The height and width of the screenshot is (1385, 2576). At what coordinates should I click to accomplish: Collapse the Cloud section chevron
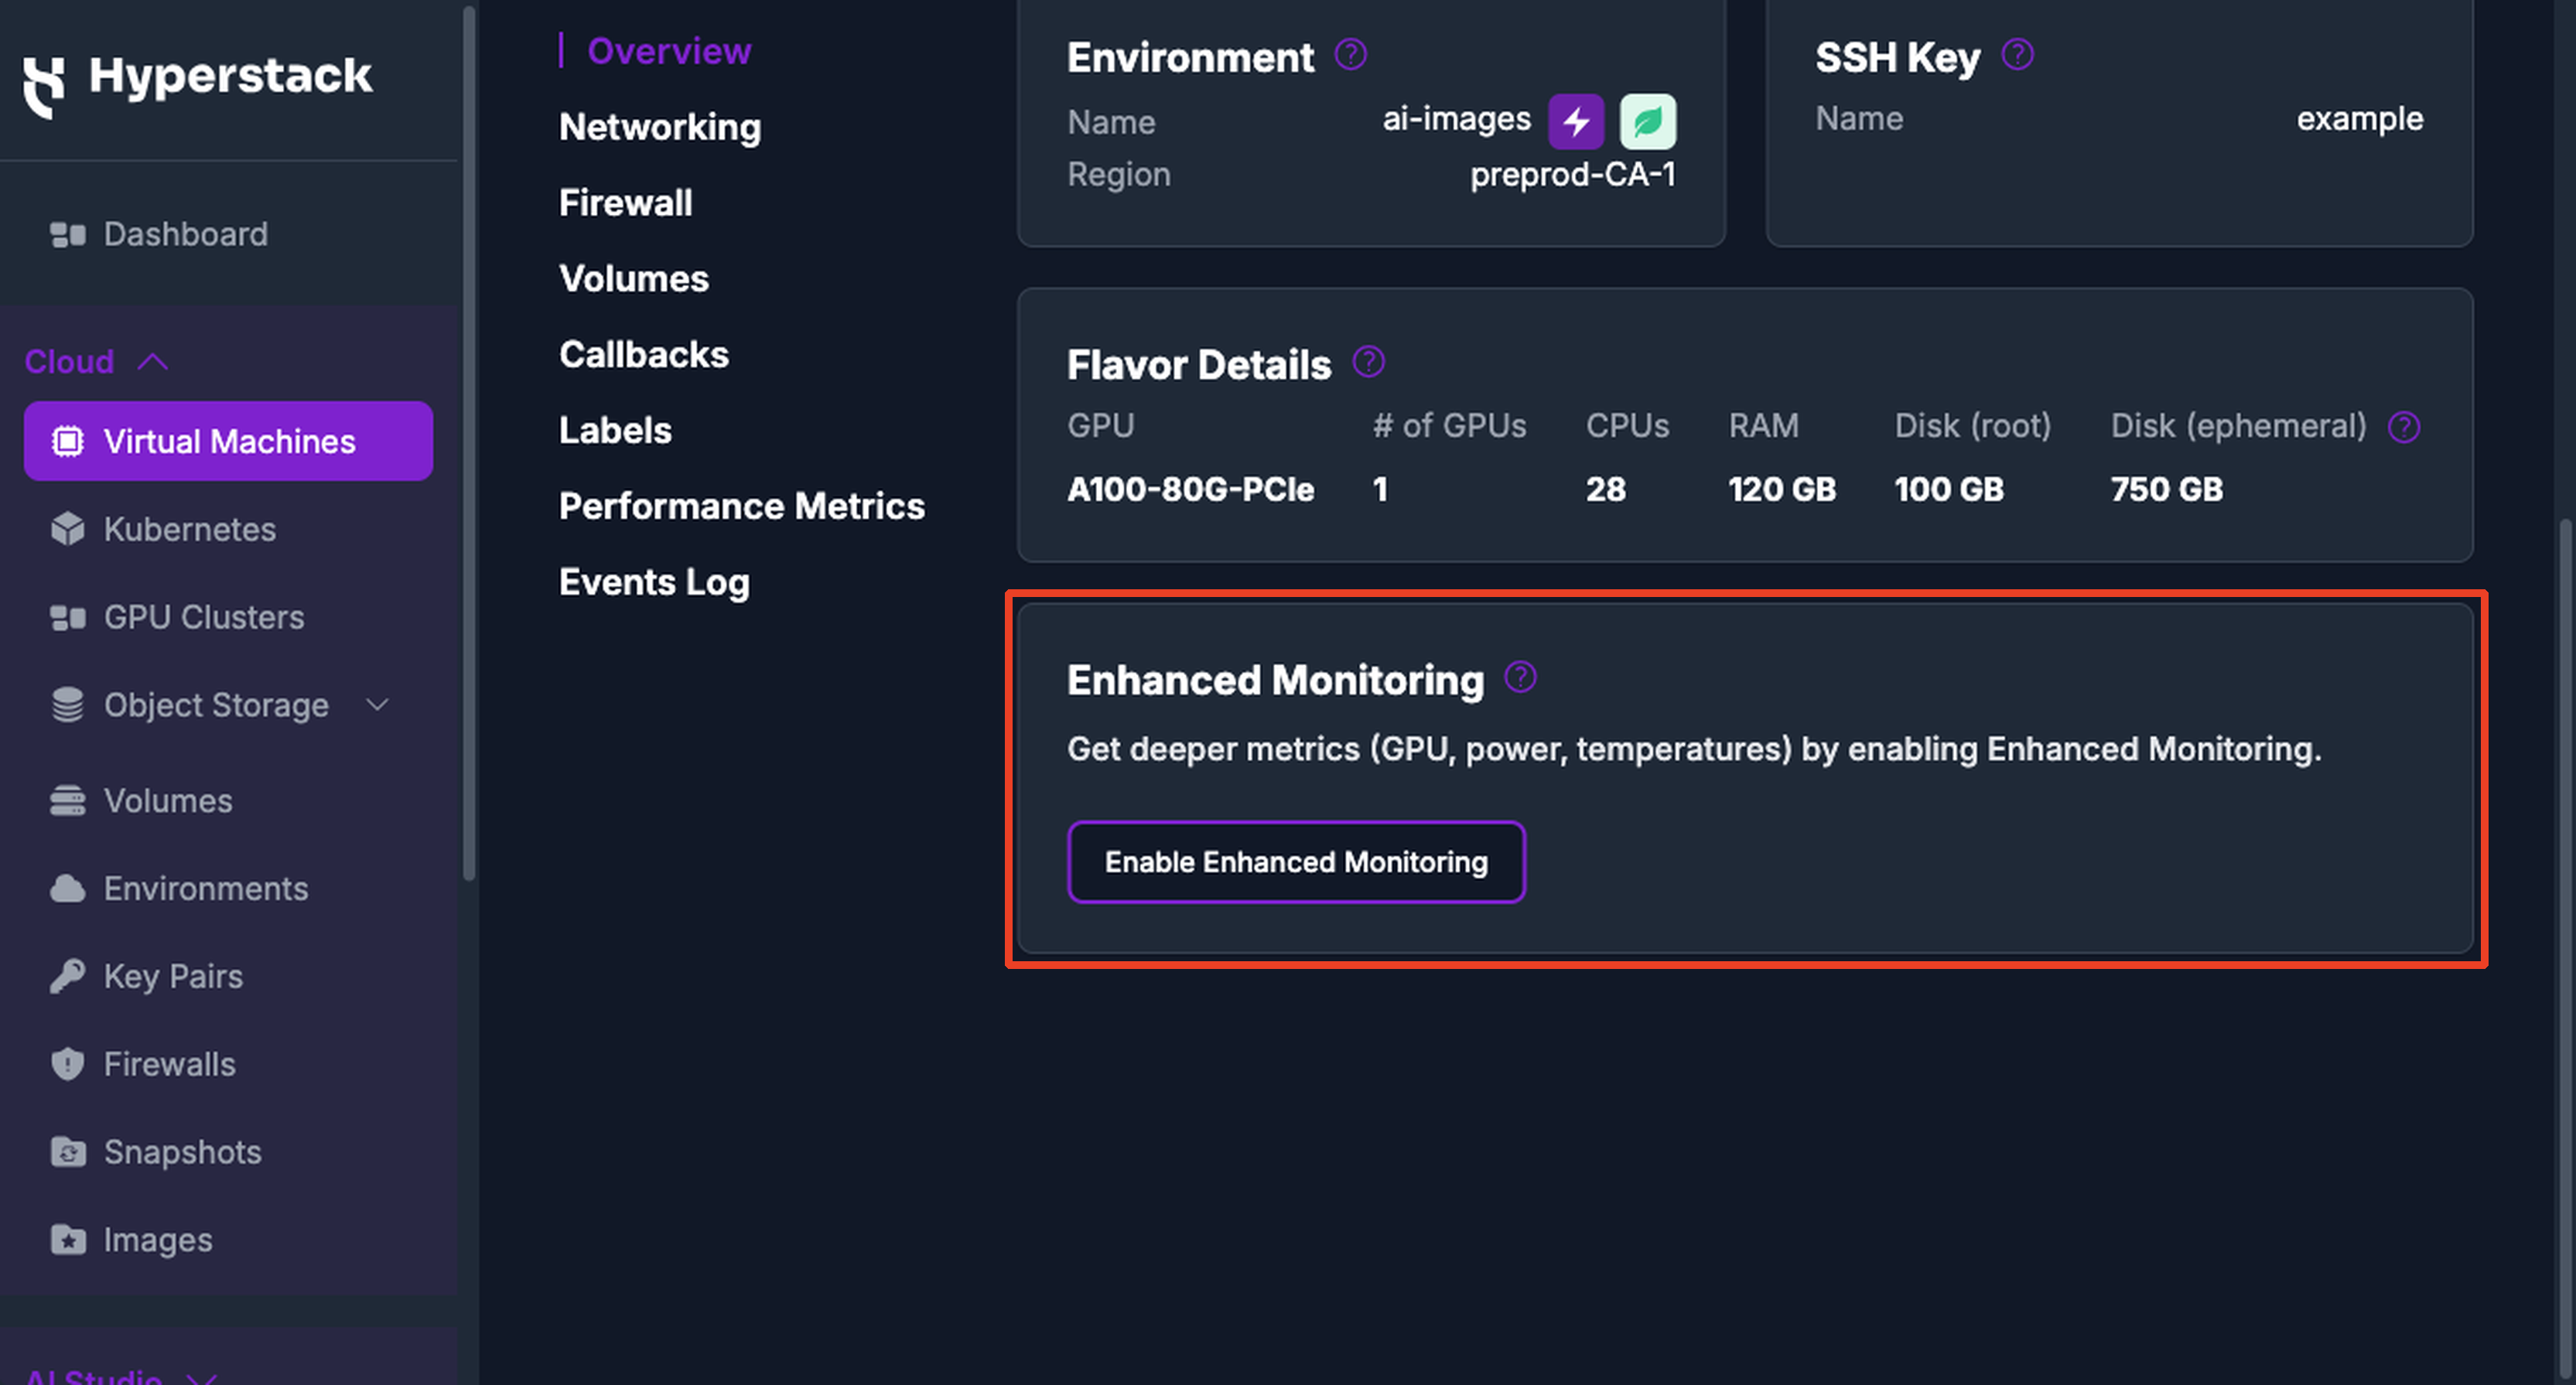(152, 361)
